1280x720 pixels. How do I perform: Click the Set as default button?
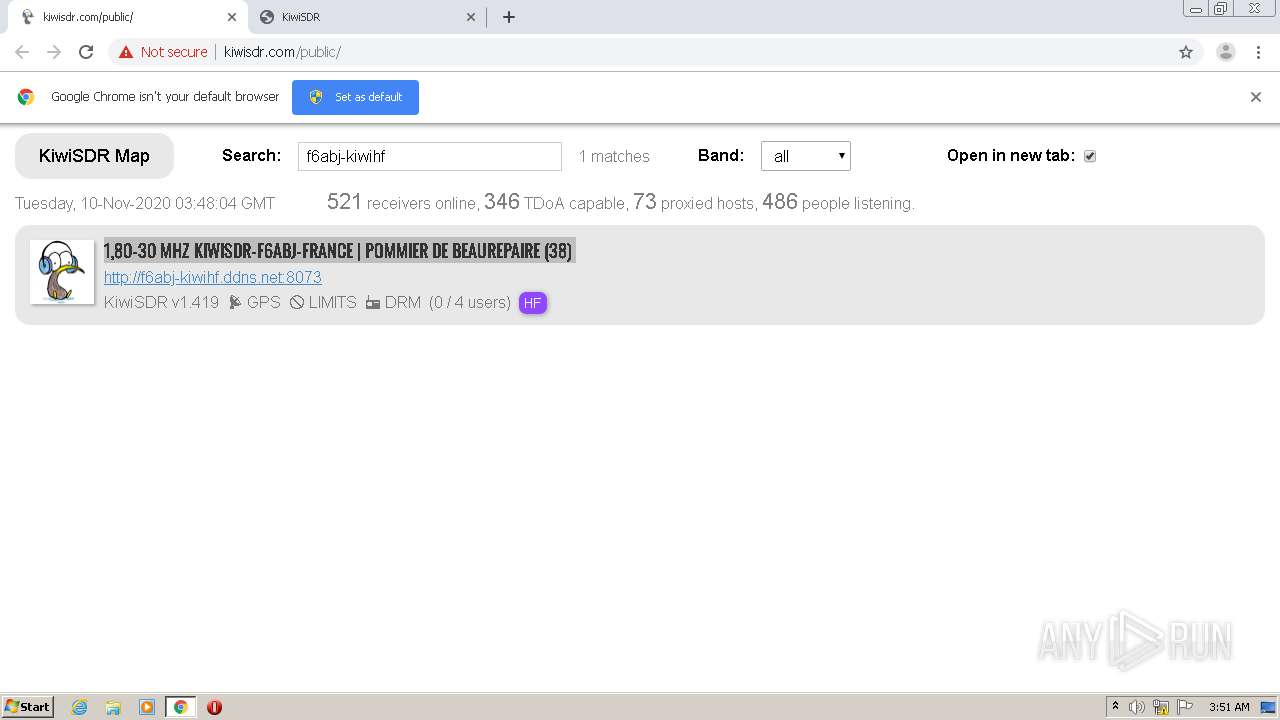[355, 97]
